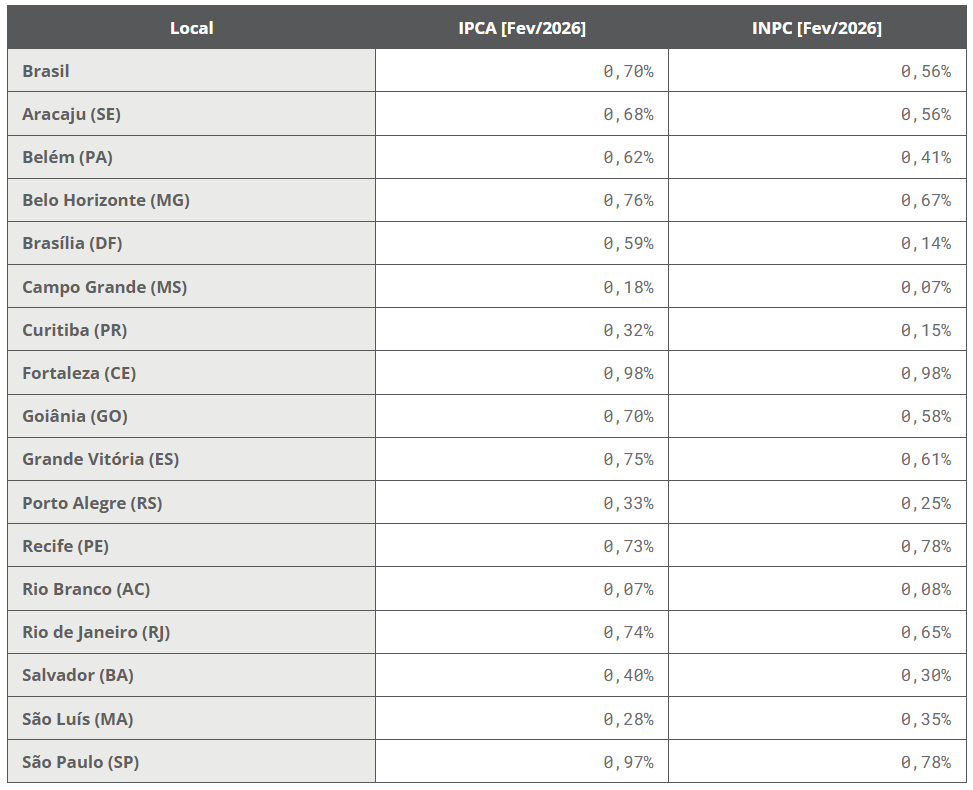This screenshot has height=790, width=973.
Task: Click the Recife (PE) row label
Action: tap(66, 546)
